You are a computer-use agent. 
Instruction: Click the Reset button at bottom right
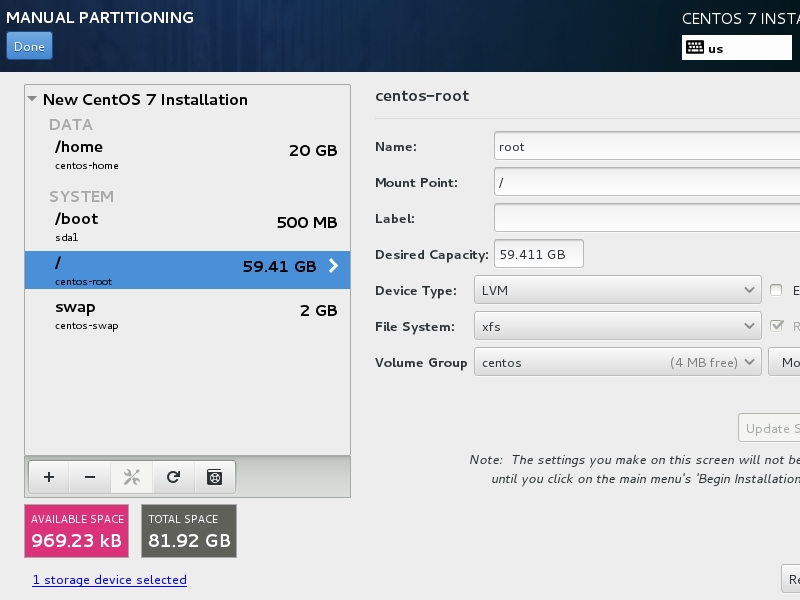791,579
